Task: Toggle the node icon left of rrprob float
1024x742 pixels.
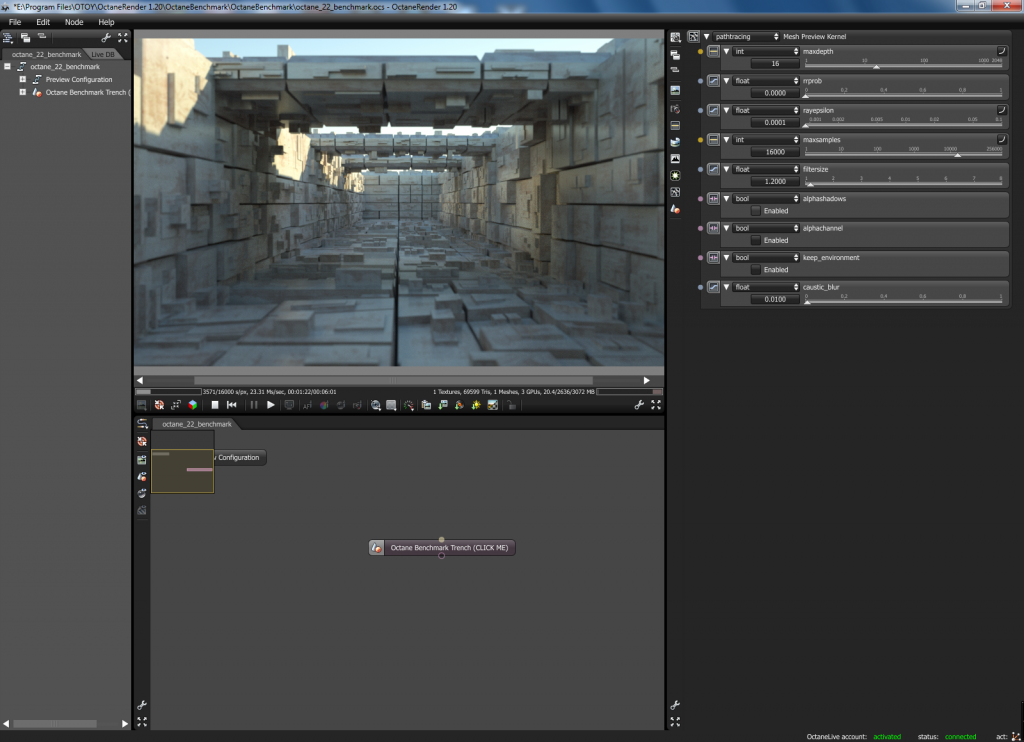Action: 713,81
